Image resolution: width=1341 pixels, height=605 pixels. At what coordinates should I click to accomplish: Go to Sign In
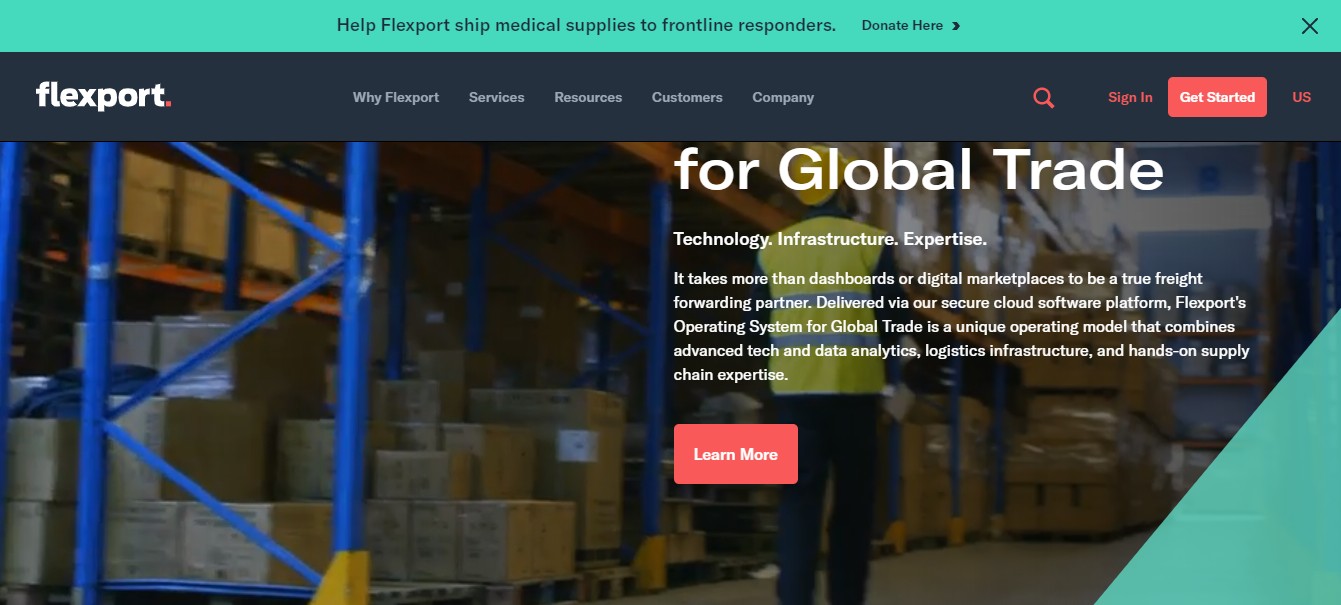coord(1130,97)
